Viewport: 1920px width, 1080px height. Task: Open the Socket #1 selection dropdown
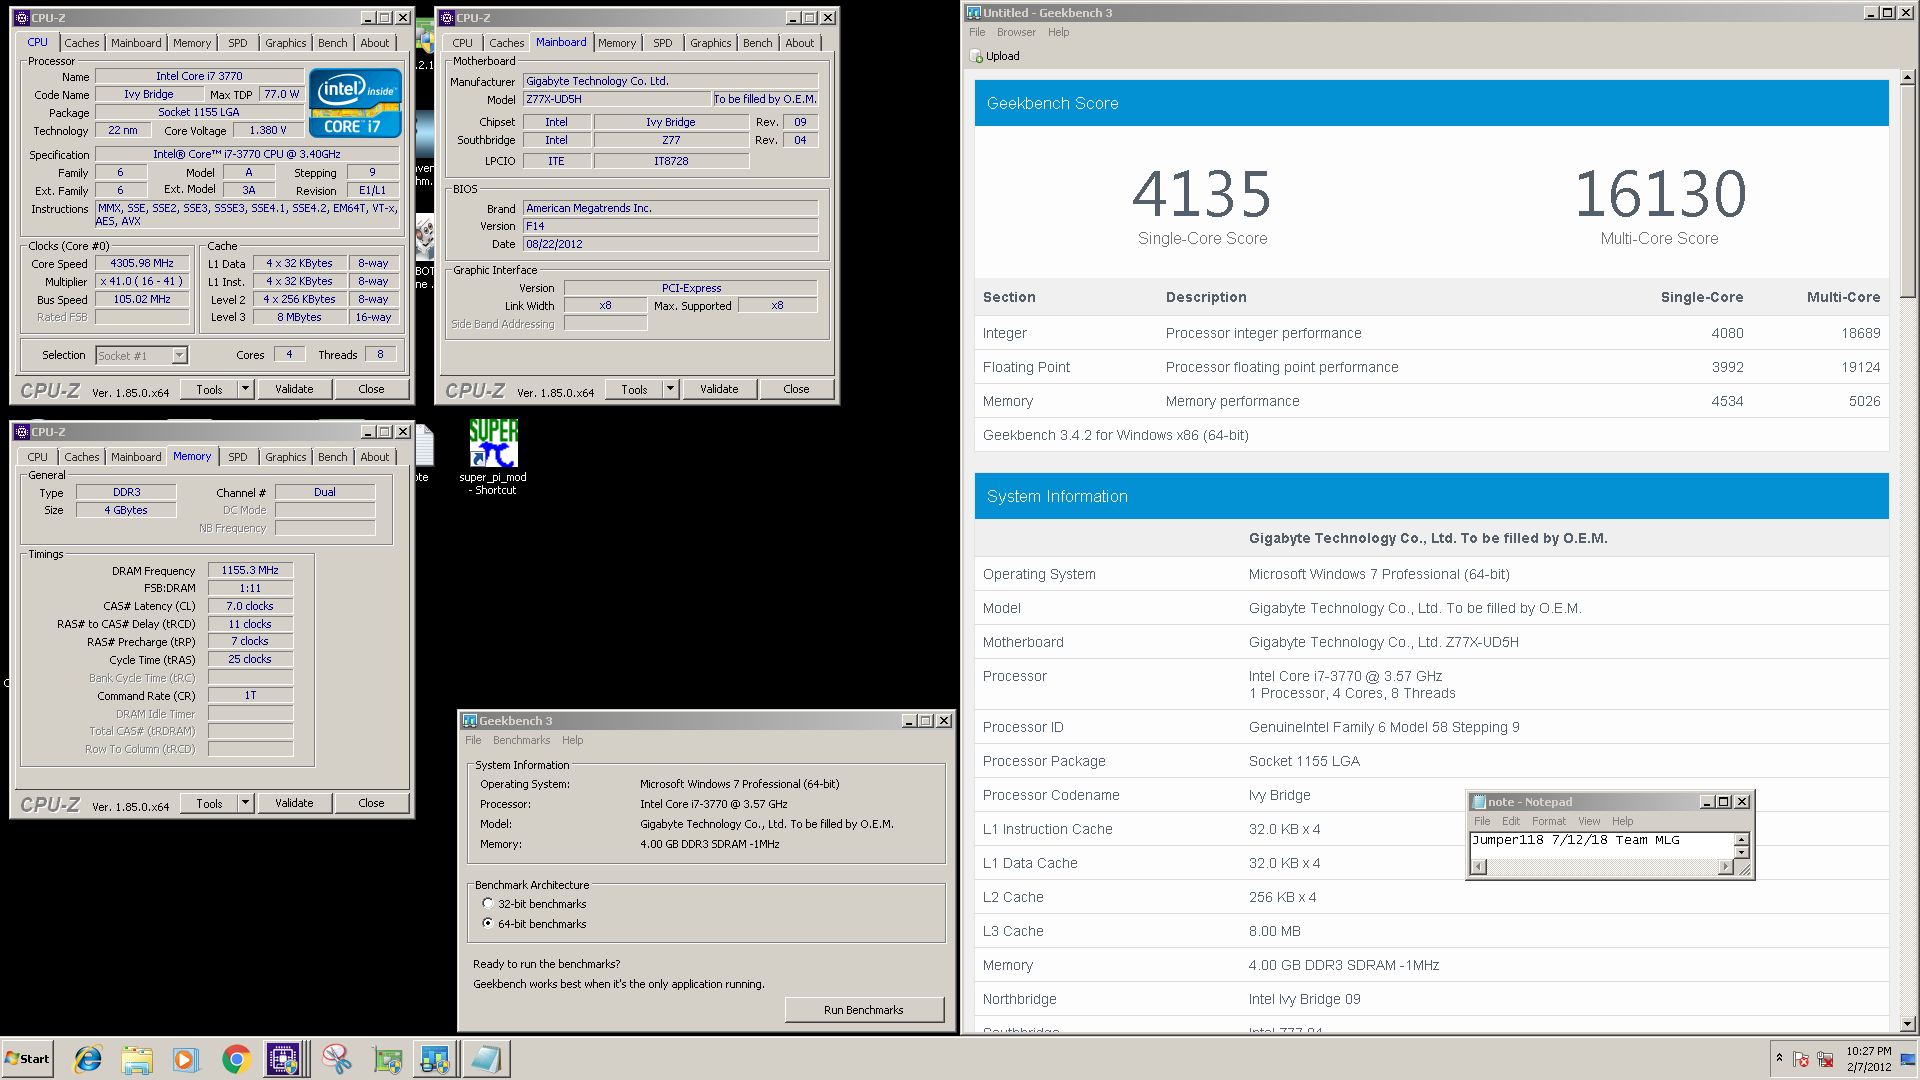pyautogui.click(x=179, y=355)
